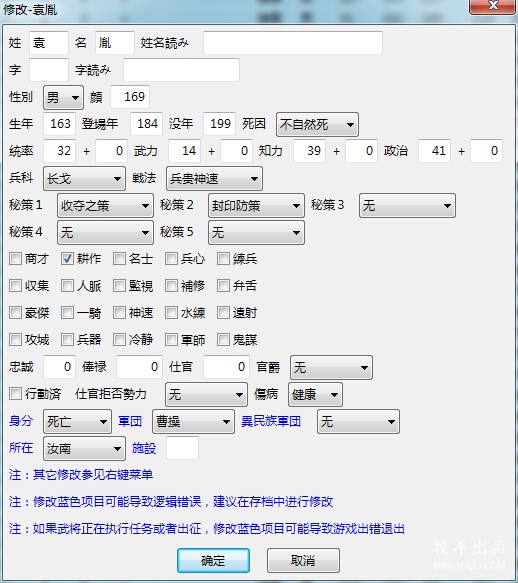Enable the 軍師 checkbox
The width and height of the screenshot is (518, 583).
pyautogui.click(x=171, y=339)
